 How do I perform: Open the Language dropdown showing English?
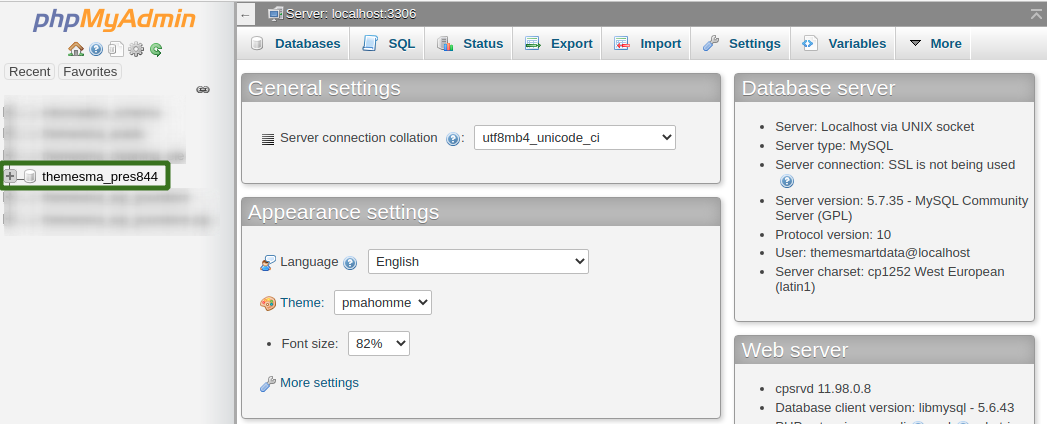click(478, 262)
